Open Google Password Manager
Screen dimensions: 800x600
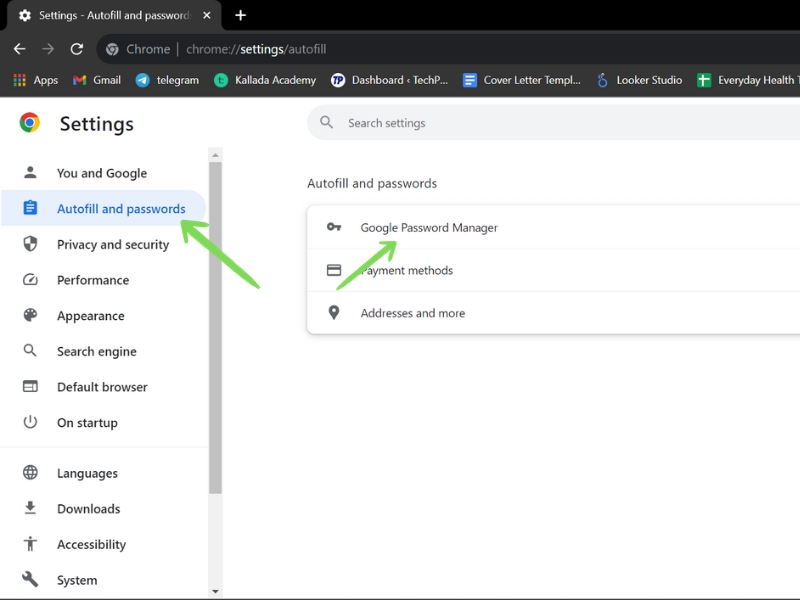pyautogui.click(x=554, y=228)
